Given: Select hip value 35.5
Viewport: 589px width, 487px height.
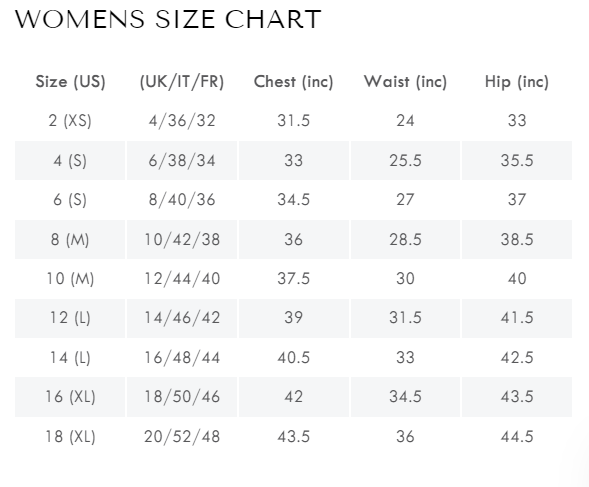Looking at the screenshot, I should tap(517, 160).
